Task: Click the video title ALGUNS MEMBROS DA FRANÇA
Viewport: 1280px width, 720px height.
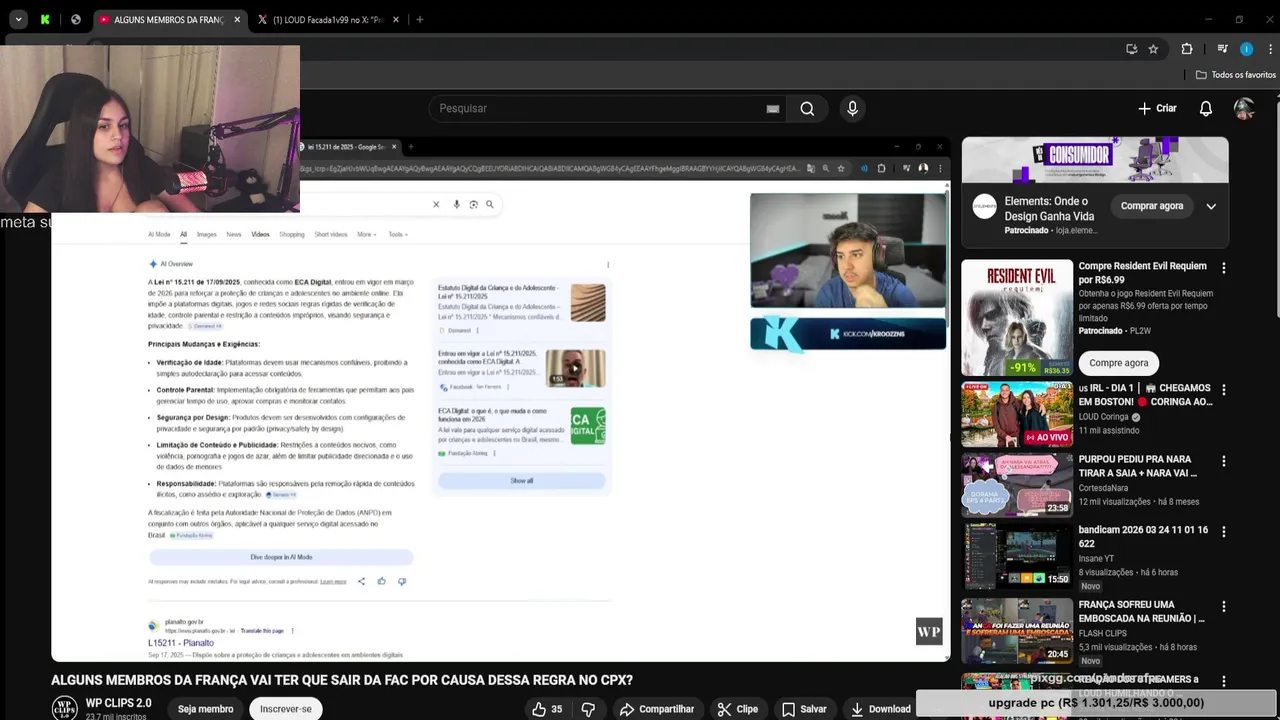Action: pyautogui.click(x=342, y=680)
